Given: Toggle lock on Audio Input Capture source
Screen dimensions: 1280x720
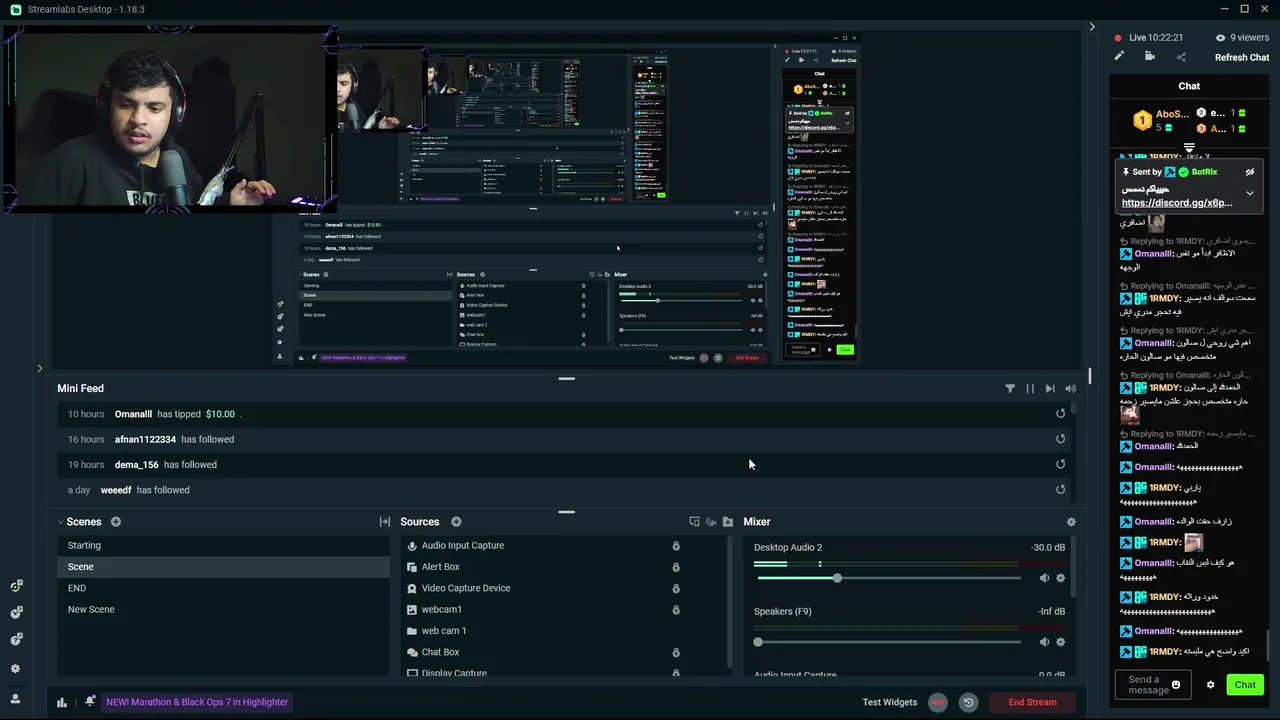Looking at the screenshot, I should [676, 546].
